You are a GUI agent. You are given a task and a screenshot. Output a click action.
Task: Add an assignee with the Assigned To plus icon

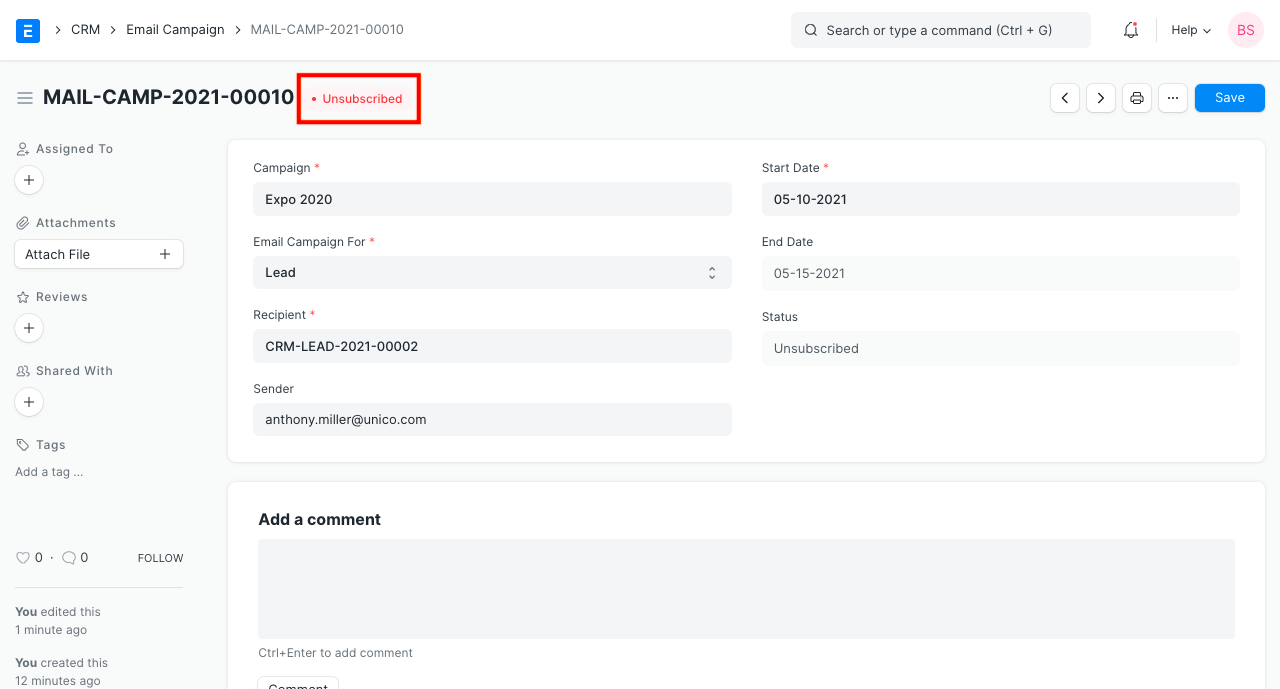28,179
